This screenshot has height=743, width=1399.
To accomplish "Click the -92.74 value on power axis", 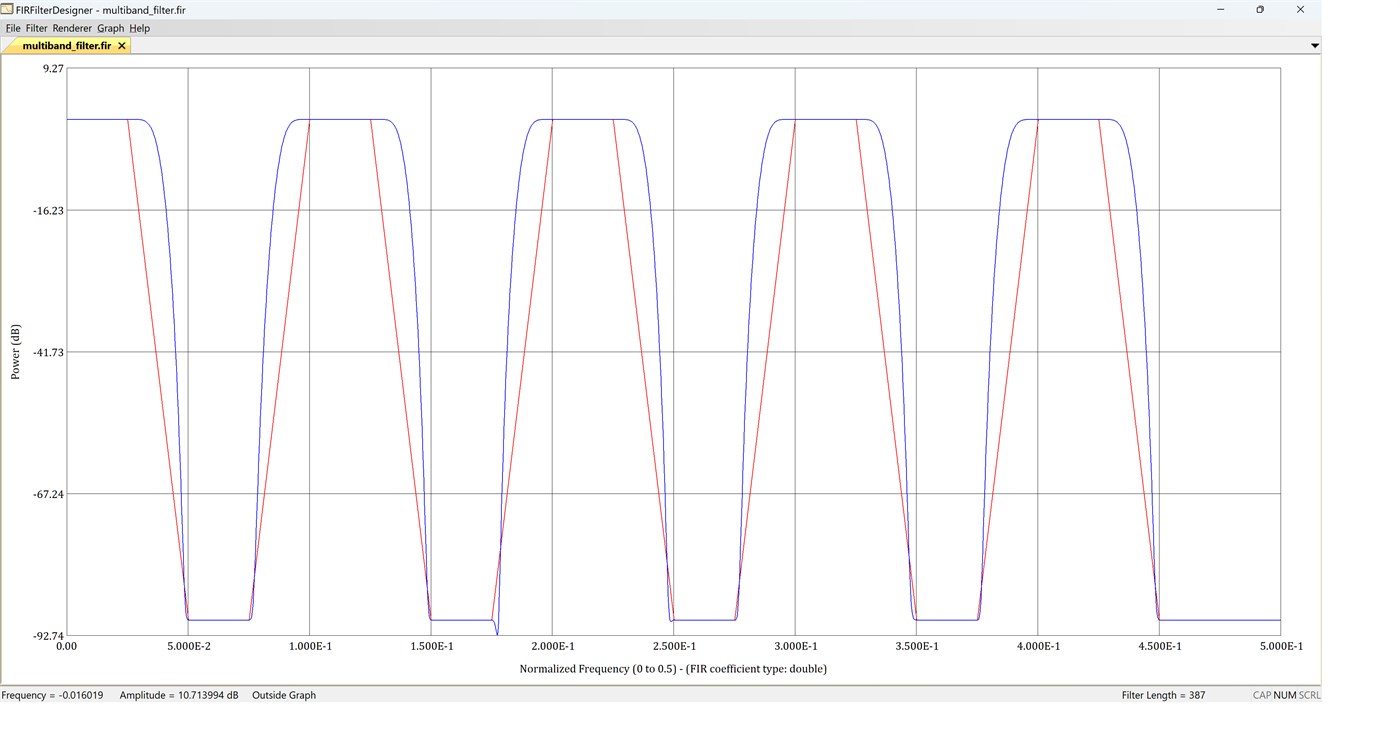I will pyautogui.click(x=47, y=636).
